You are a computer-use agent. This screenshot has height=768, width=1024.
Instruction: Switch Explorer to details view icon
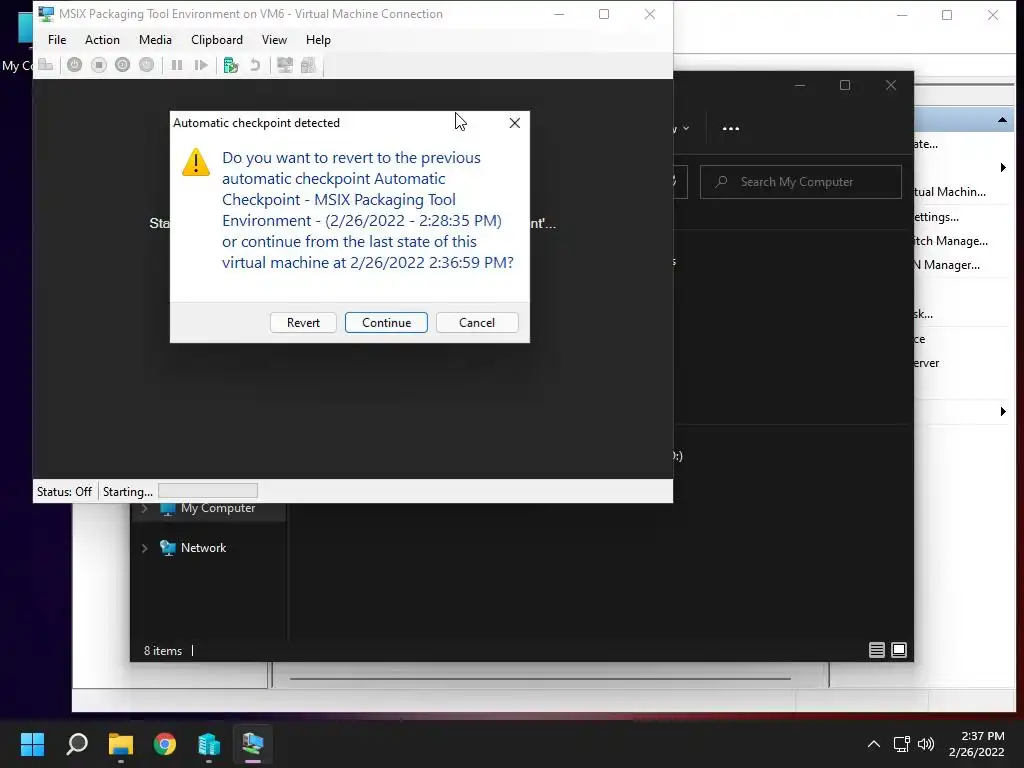point(876,650)
